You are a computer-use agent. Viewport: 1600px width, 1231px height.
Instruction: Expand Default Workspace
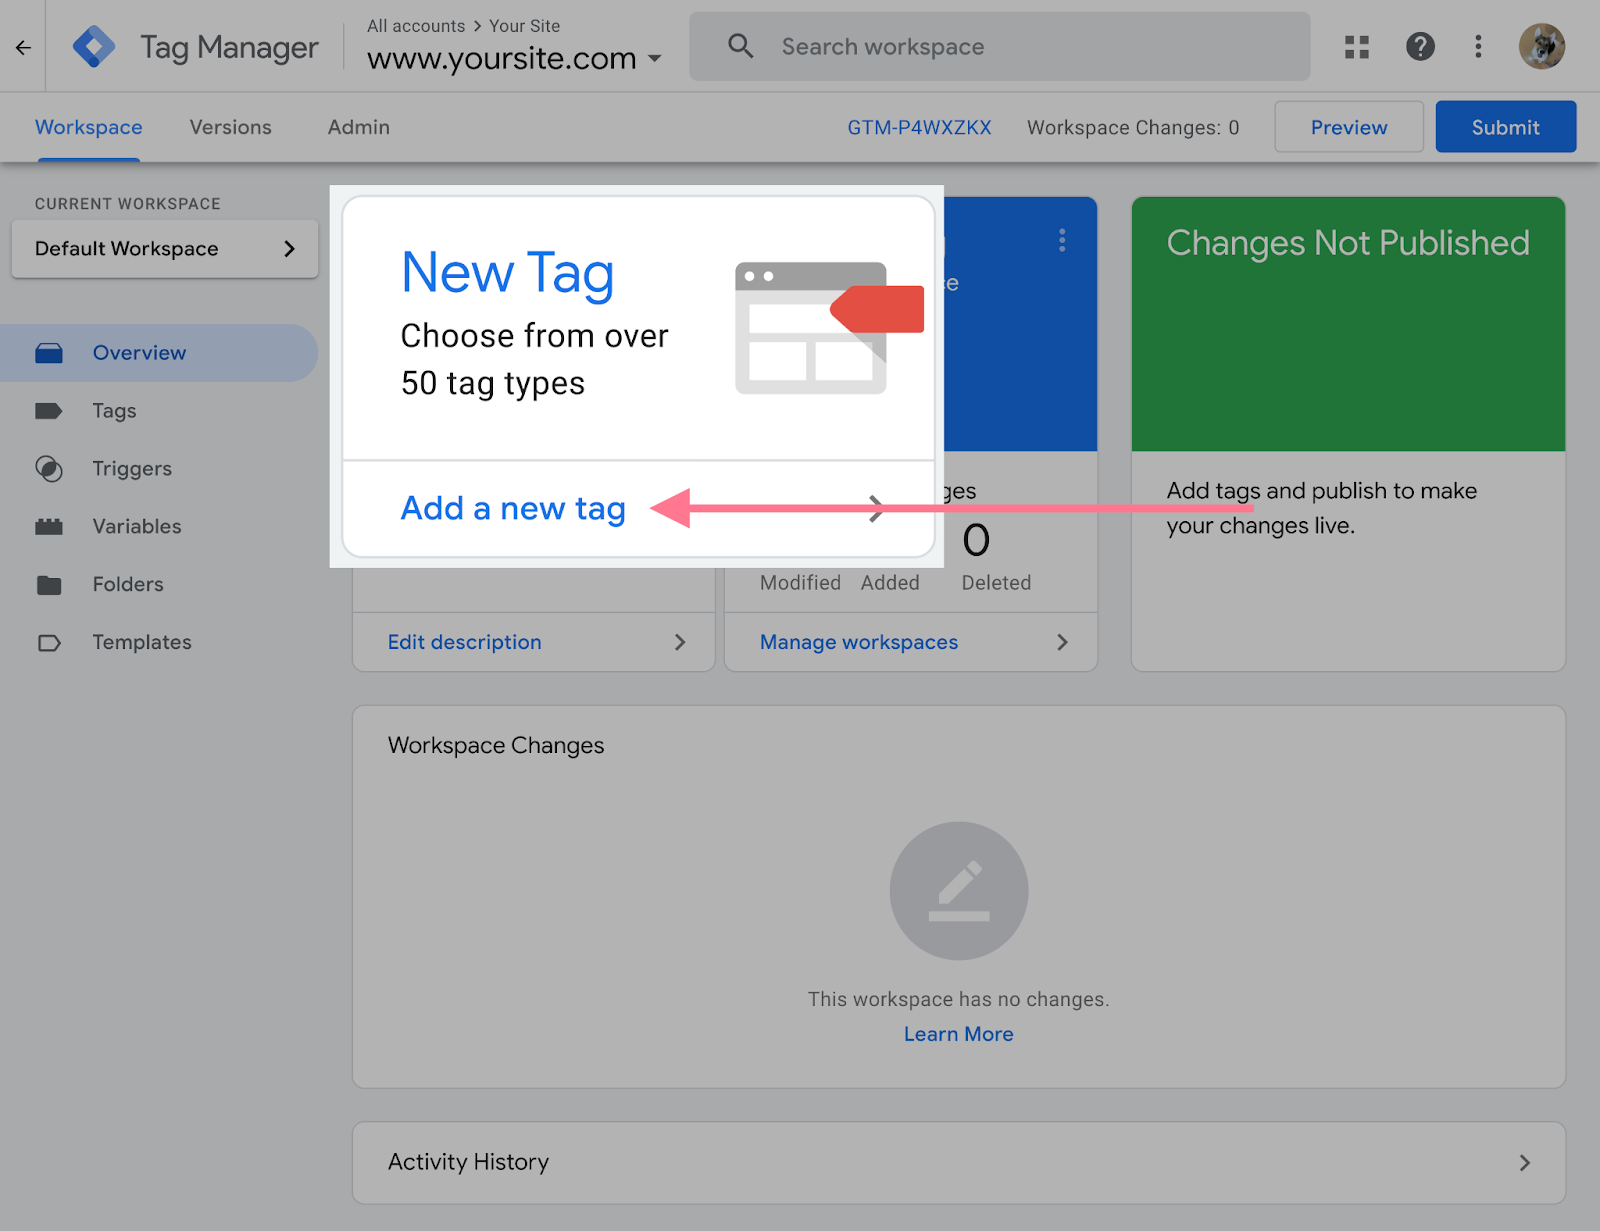tap(164, 249)
